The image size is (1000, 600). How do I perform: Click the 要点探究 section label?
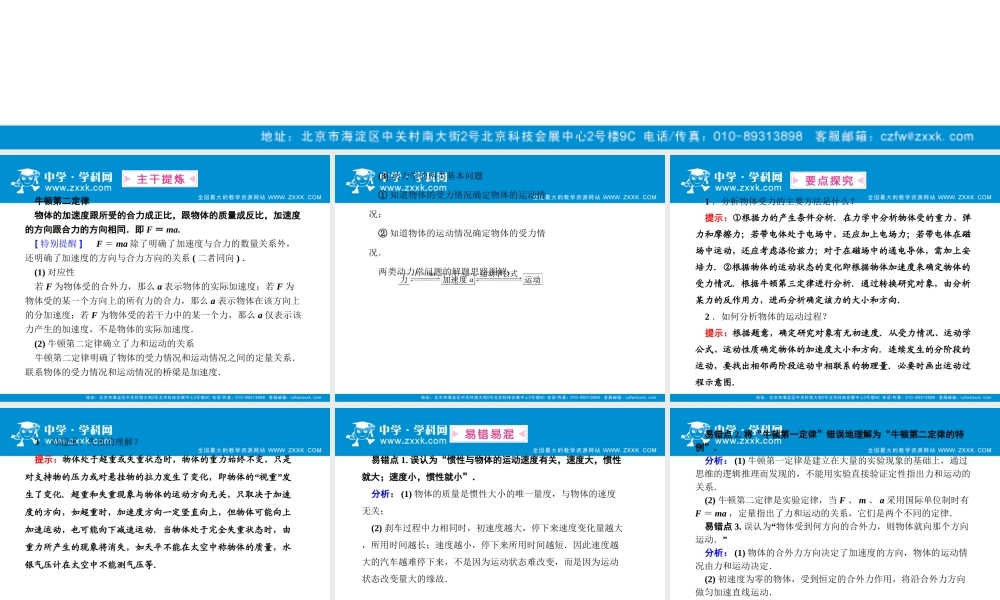(x=828, y=180)
